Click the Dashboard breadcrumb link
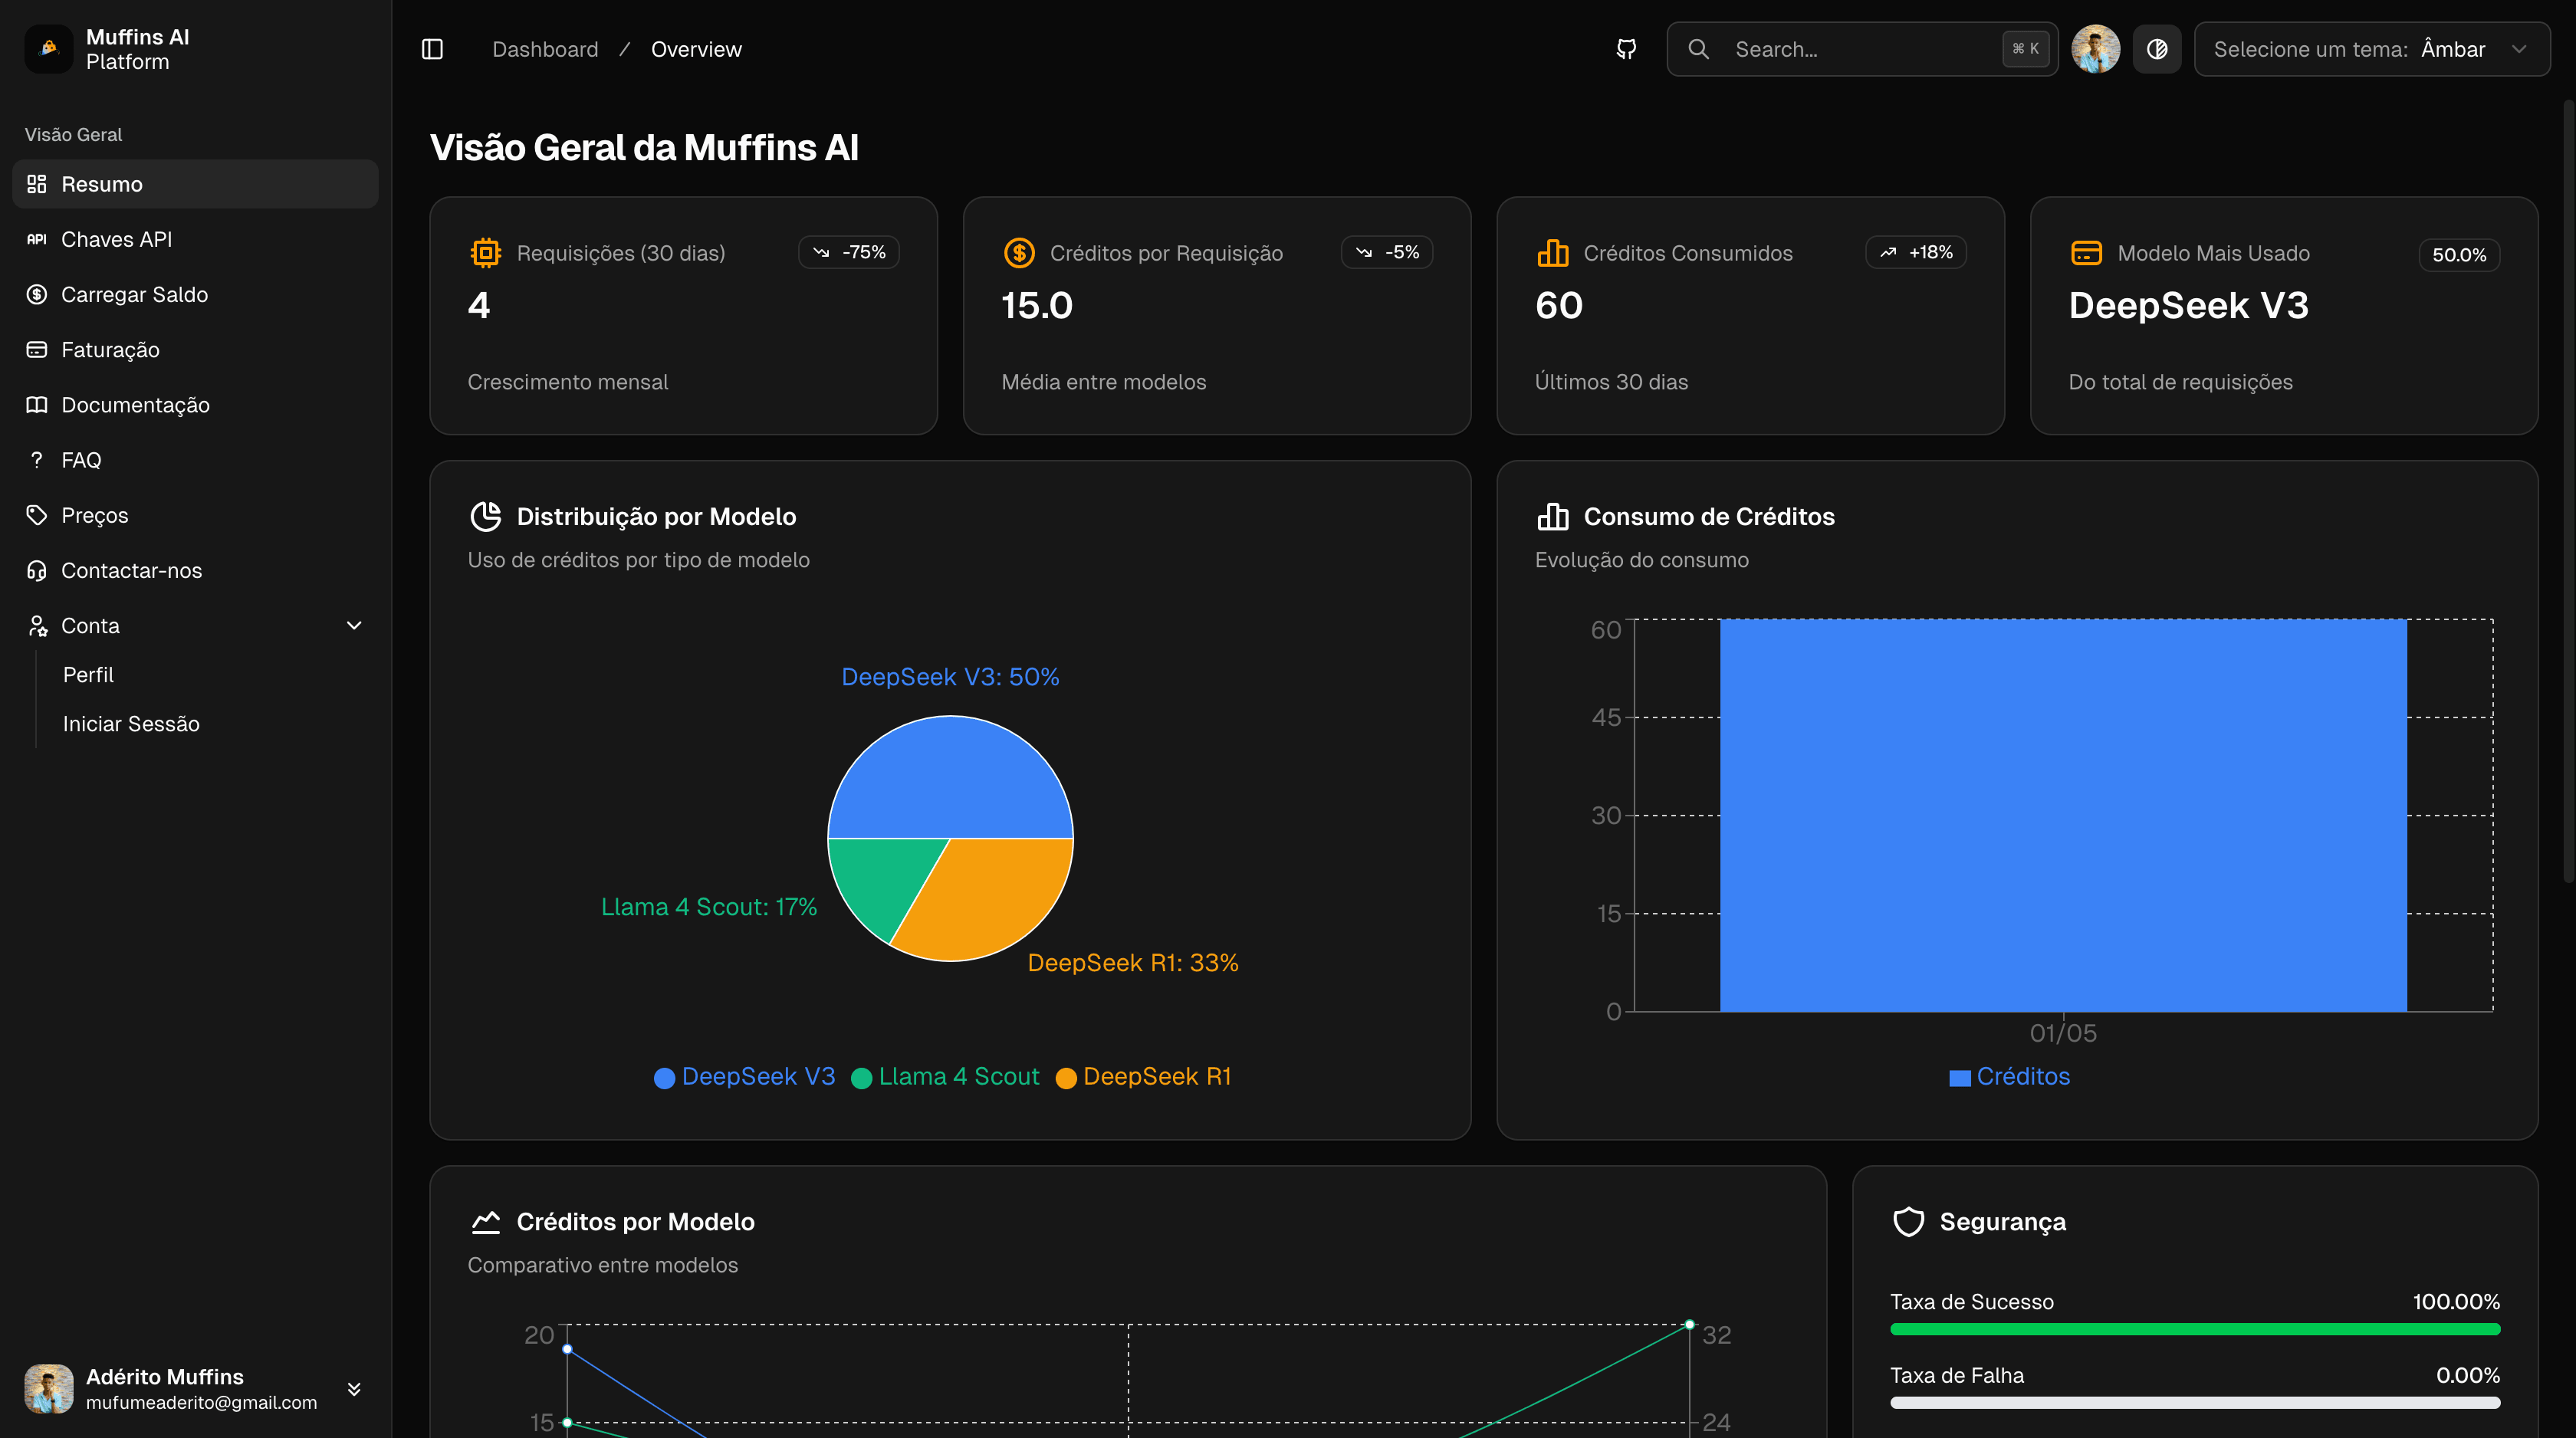Screen dimensions: 2576x1438 pyautogui.click(x=545, y=49)
